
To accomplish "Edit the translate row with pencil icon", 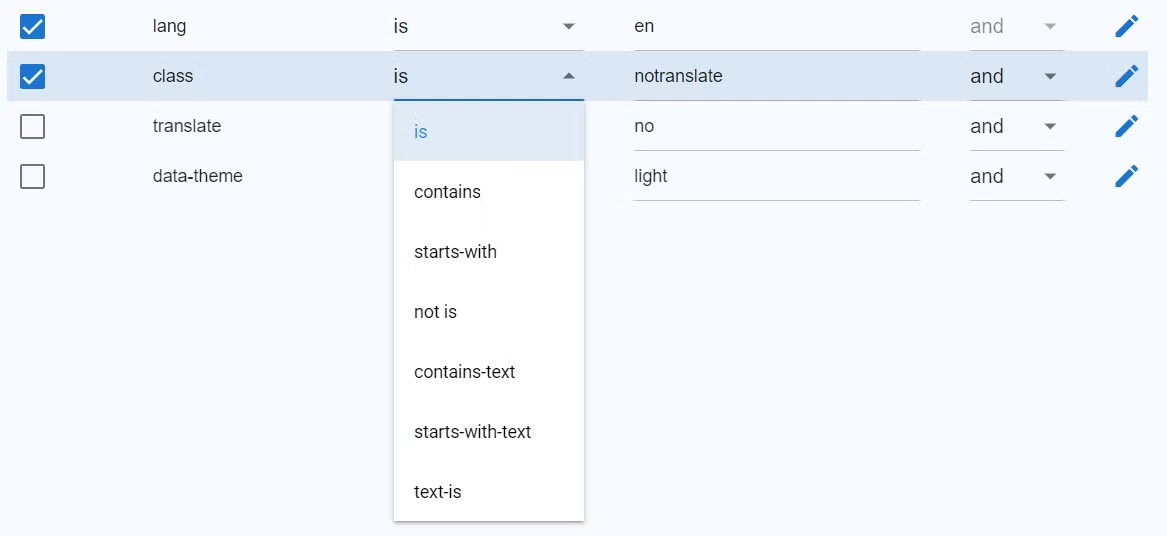I will [1126, 126].
